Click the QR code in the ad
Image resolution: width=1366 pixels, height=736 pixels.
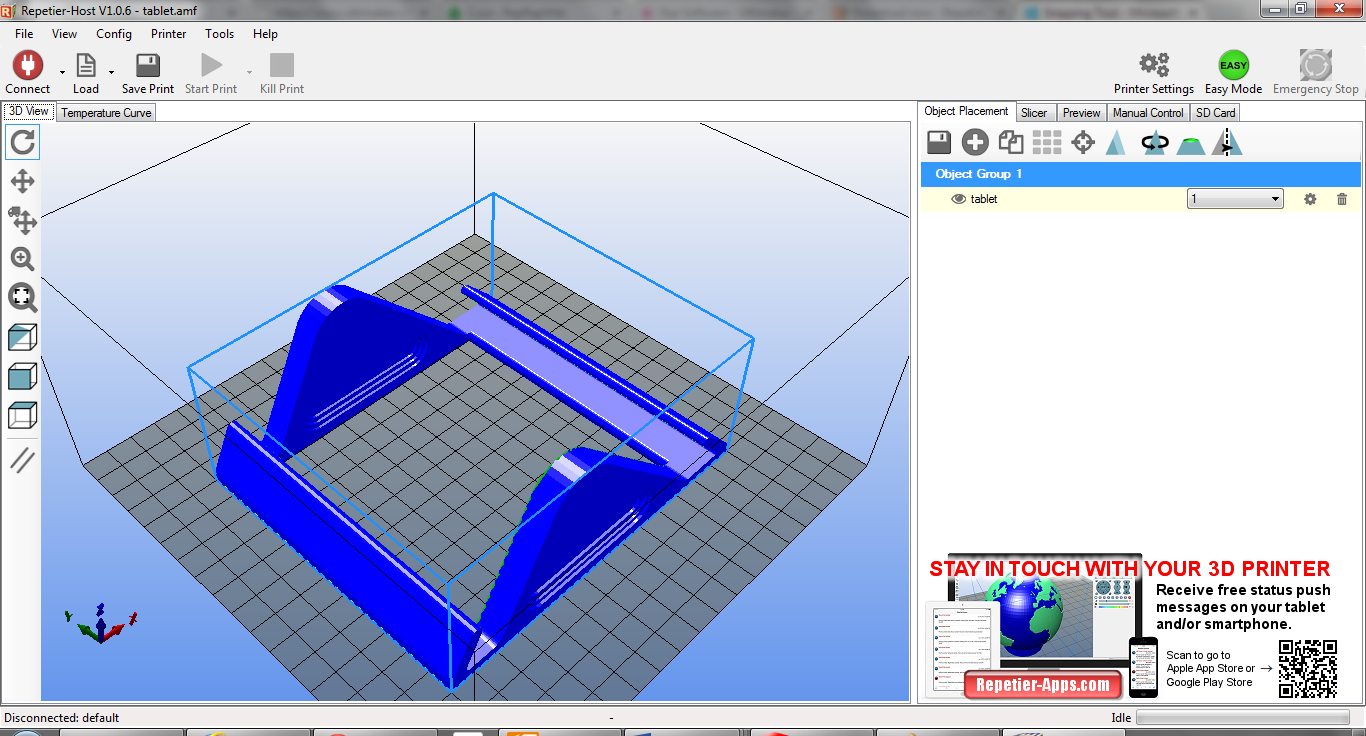click(1308, 668)
